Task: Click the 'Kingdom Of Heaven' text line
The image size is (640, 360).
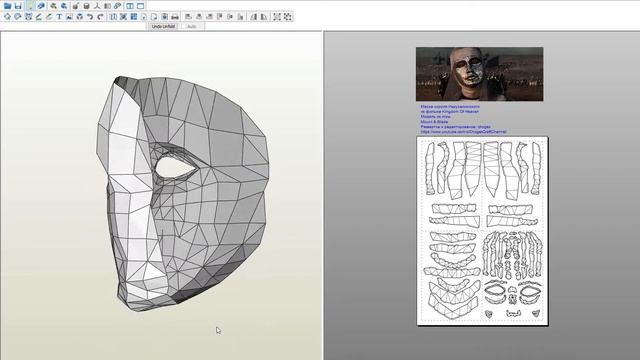Action: click(x=449, y=111)
